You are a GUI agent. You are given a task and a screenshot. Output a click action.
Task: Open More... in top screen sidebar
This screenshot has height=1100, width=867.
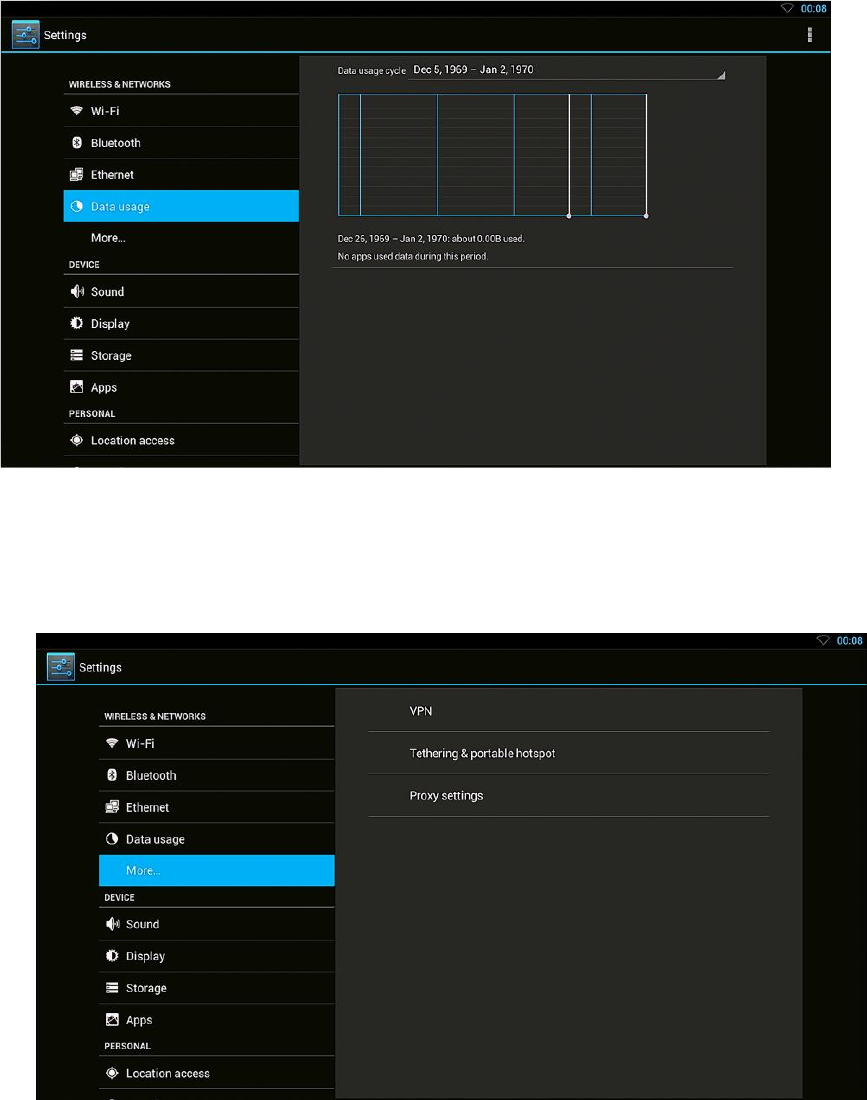(108, 238)
